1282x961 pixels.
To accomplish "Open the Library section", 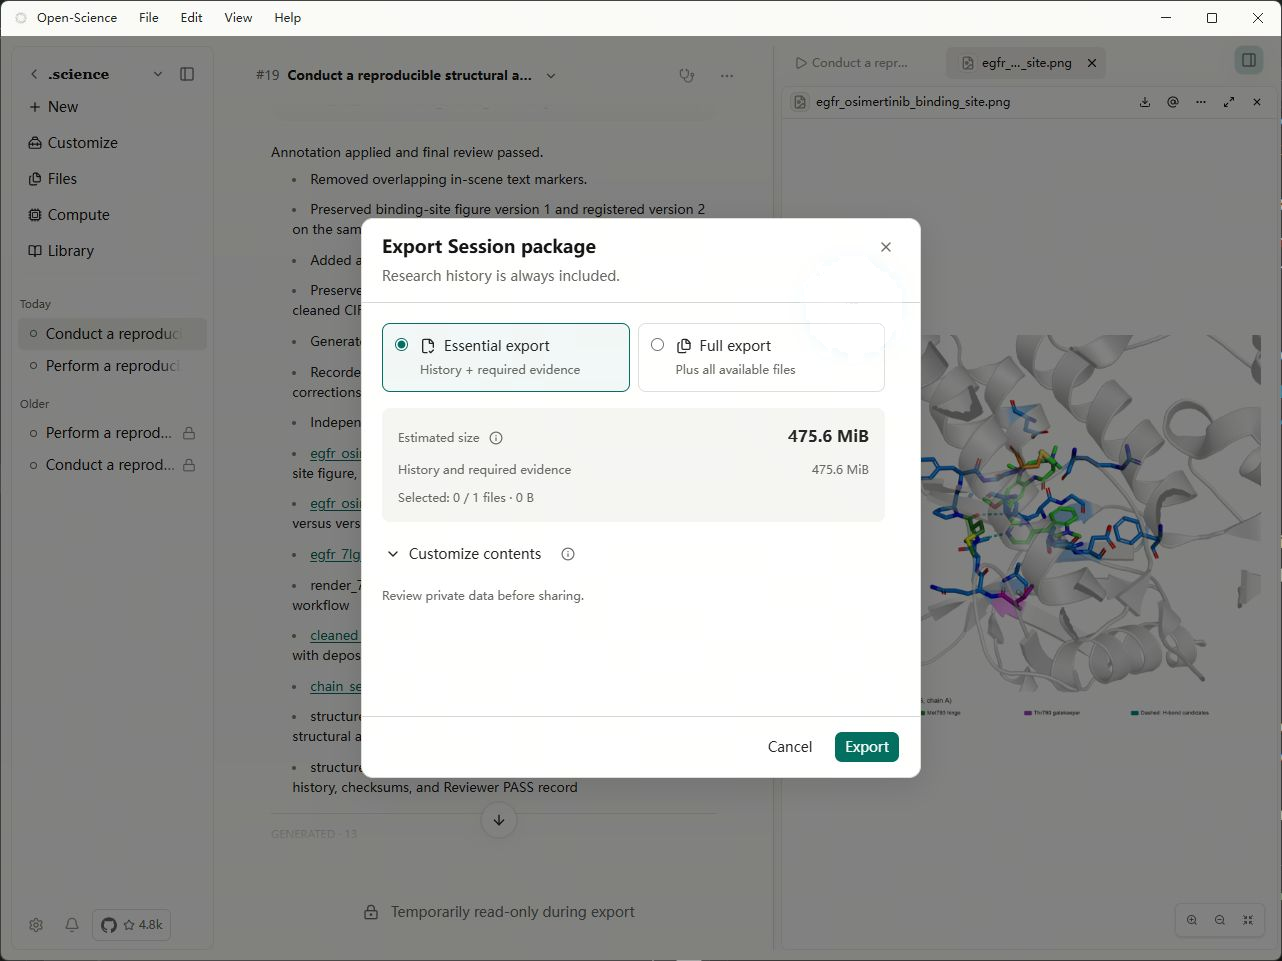I will 61,251.
